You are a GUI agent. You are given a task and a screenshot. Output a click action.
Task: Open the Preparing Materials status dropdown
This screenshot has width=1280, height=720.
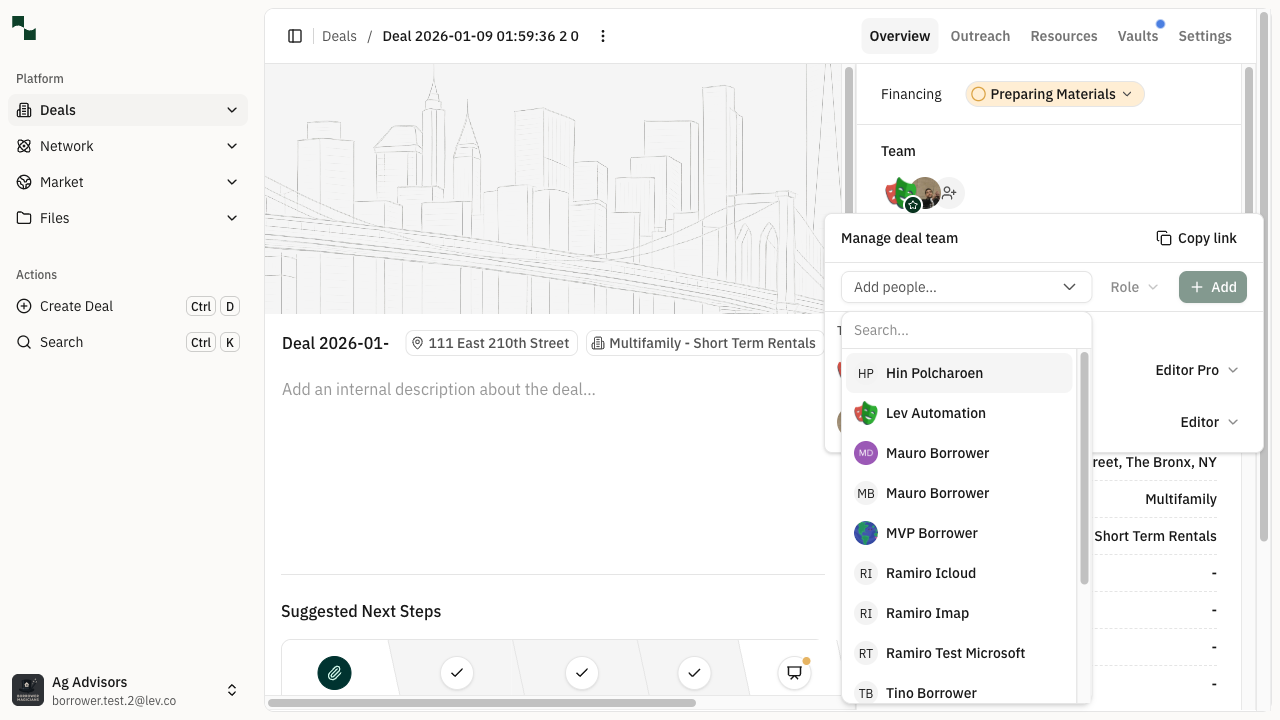[1053, 93]
